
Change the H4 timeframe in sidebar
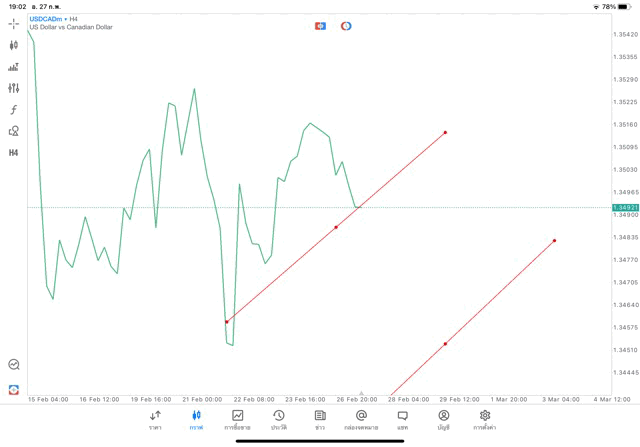[14, 153]
